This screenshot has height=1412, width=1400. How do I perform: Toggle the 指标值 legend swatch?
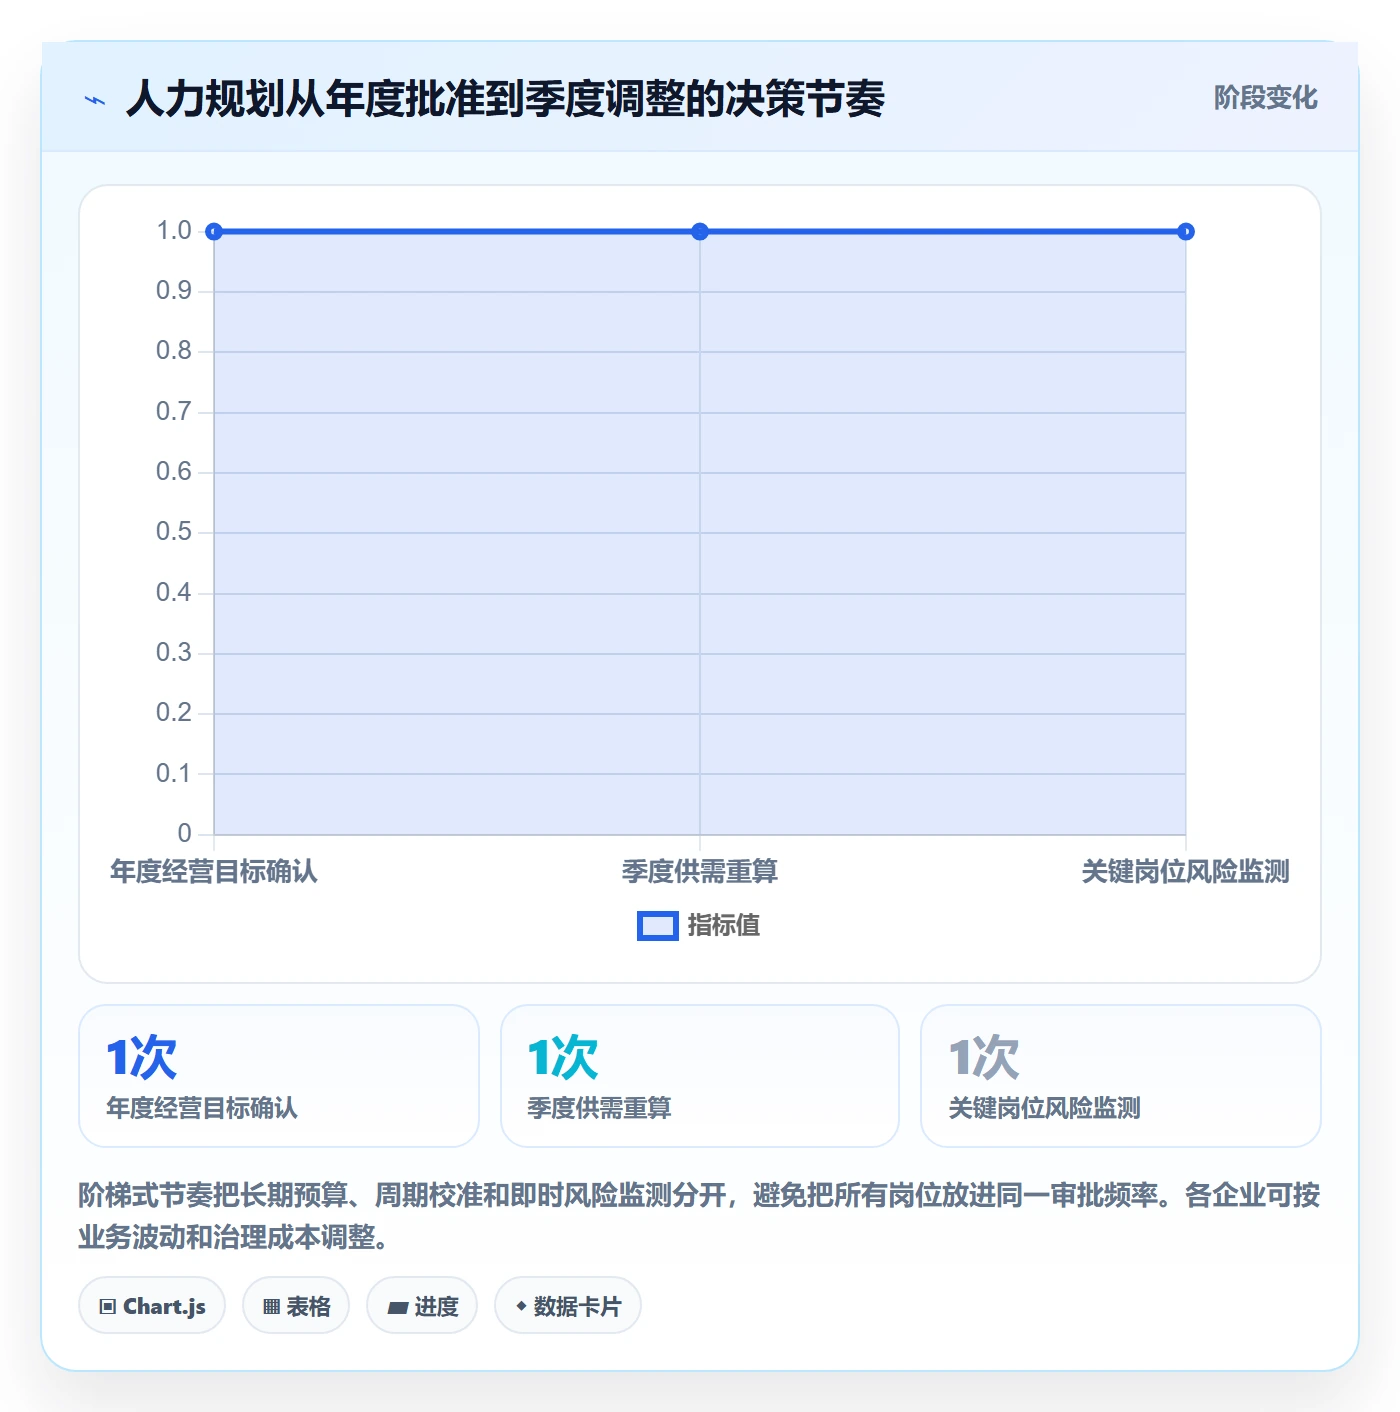tap(658, 926)
